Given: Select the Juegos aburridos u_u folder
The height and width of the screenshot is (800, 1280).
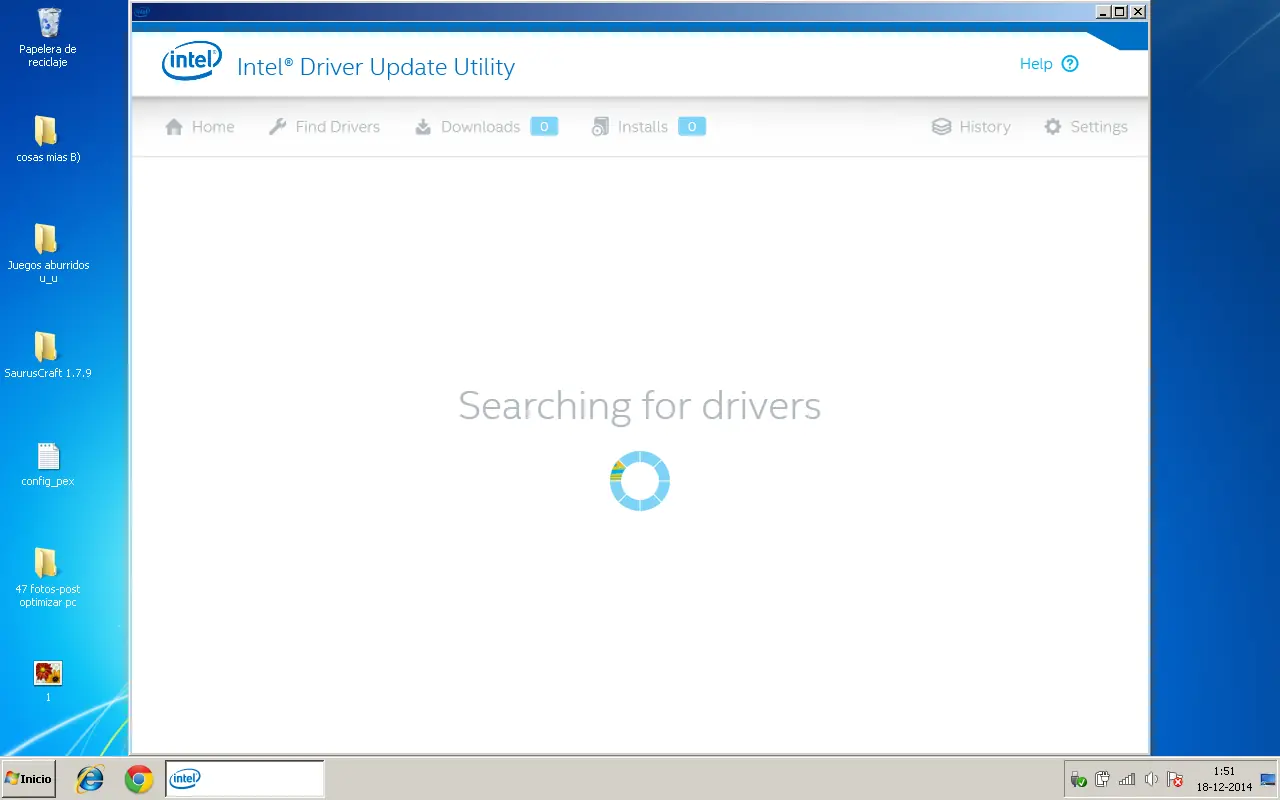Looking at the screenshot, I should point(48,253).
